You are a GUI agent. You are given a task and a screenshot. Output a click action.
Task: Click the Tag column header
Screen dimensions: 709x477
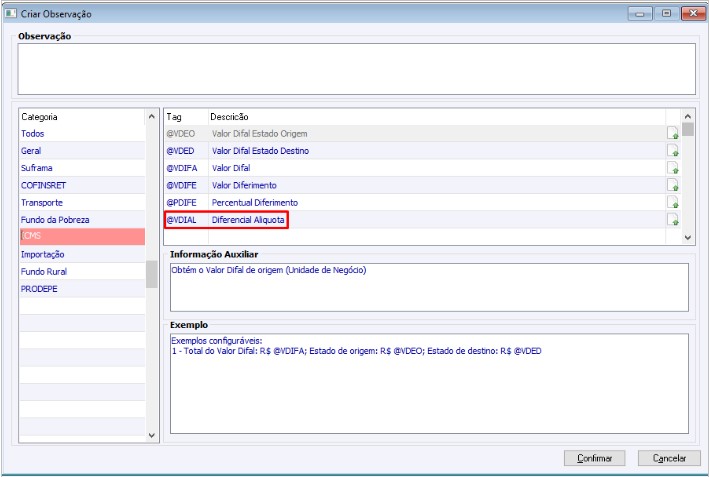[186, 117]
